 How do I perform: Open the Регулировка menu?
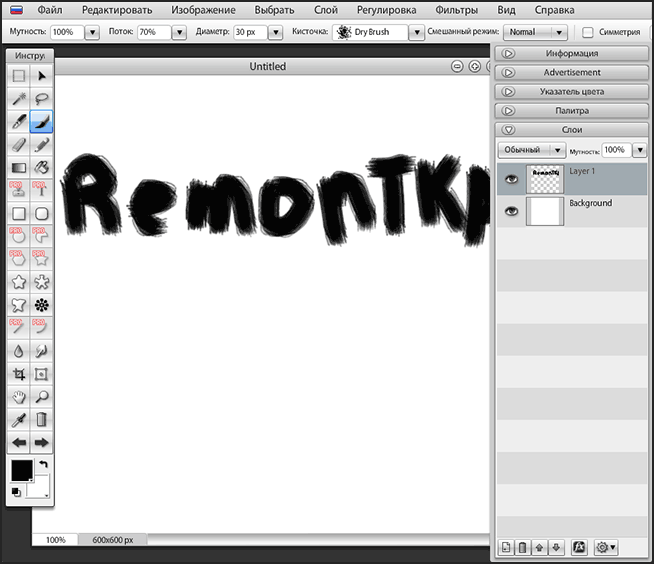point(386,10)
